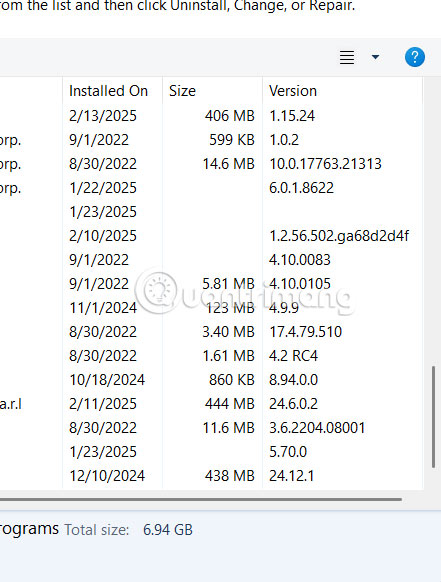
Task: Click the 444 MB size value
Action: pos(229,404)
